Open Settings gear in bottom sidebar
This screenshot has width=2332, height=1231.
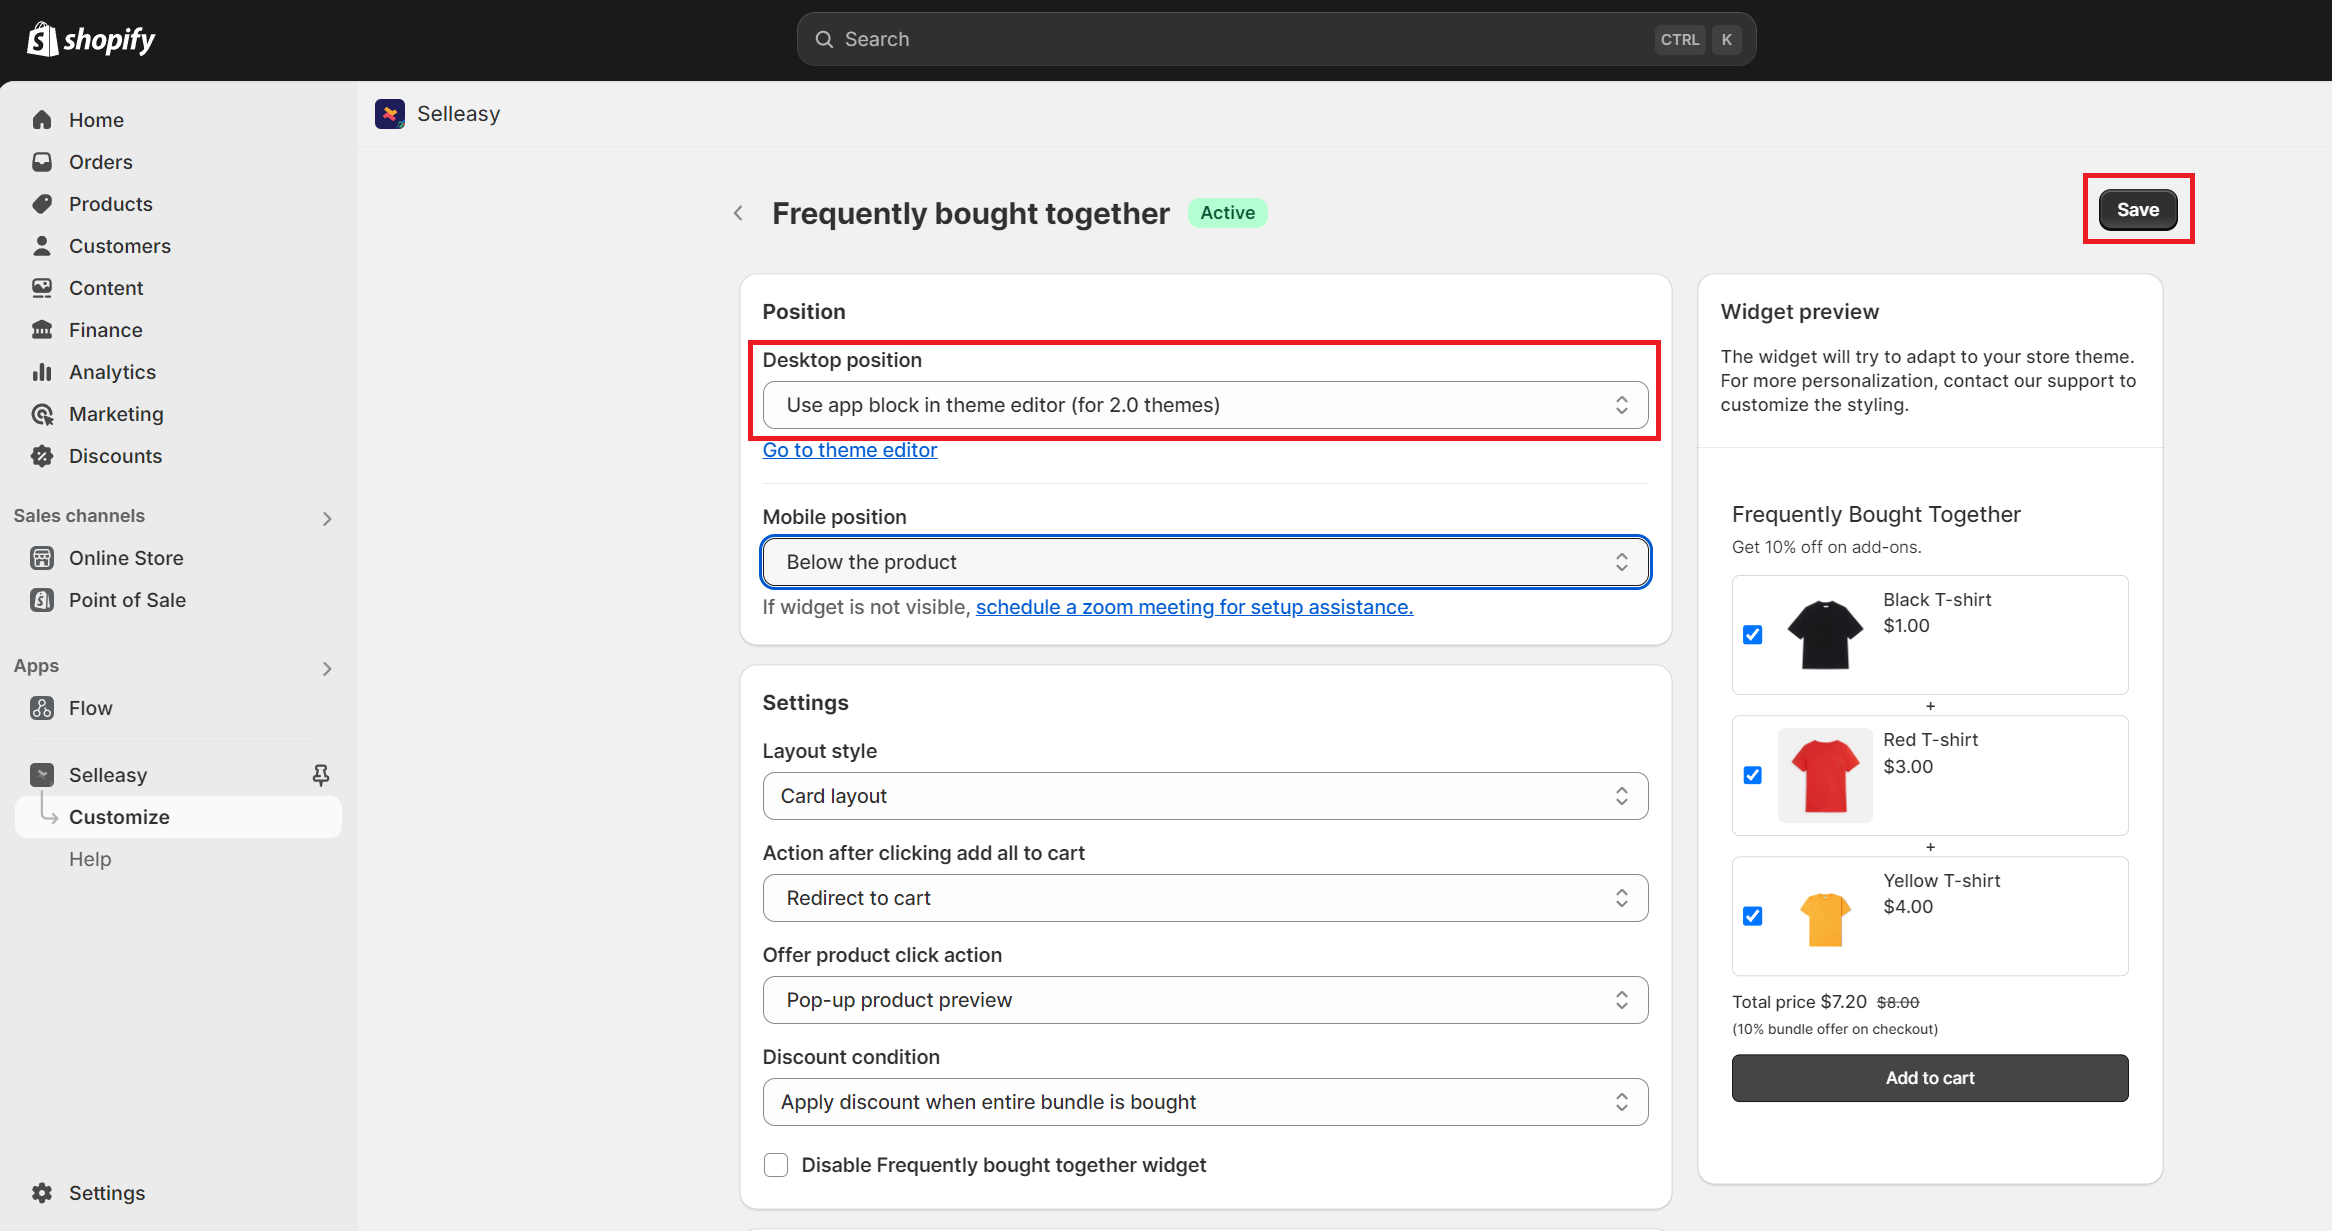[x=42, y=1193]
